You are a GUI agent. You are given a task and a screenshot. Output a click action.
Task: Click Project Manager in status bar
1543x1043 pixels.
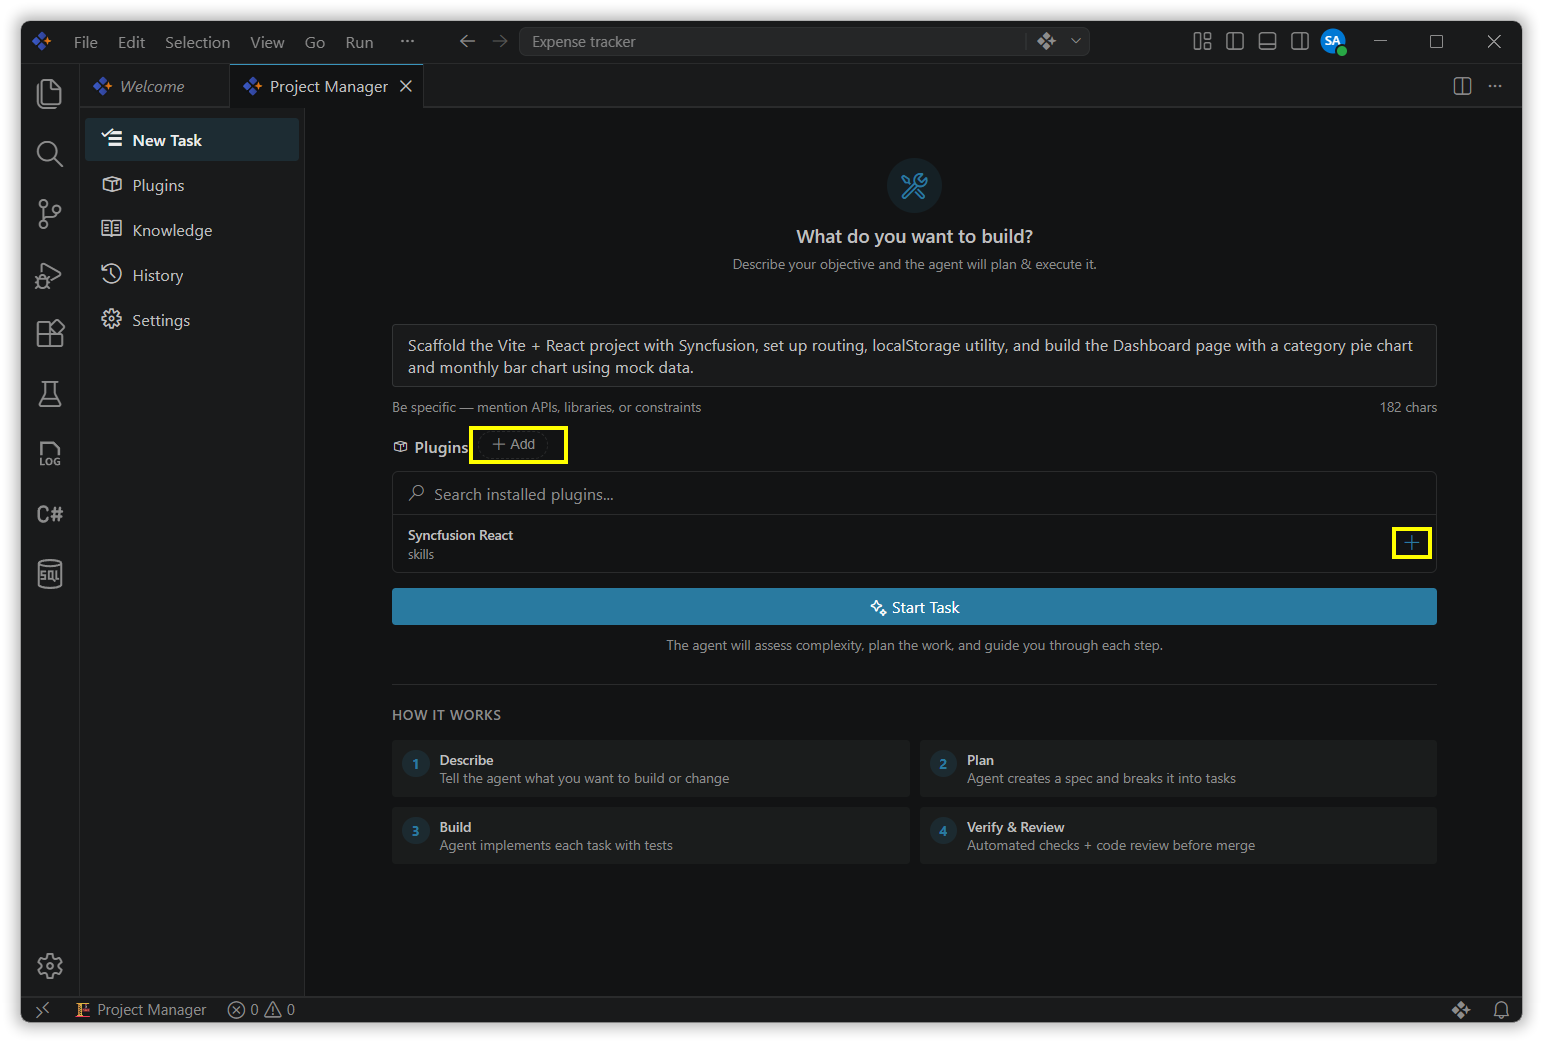[x=141, y=1010]
